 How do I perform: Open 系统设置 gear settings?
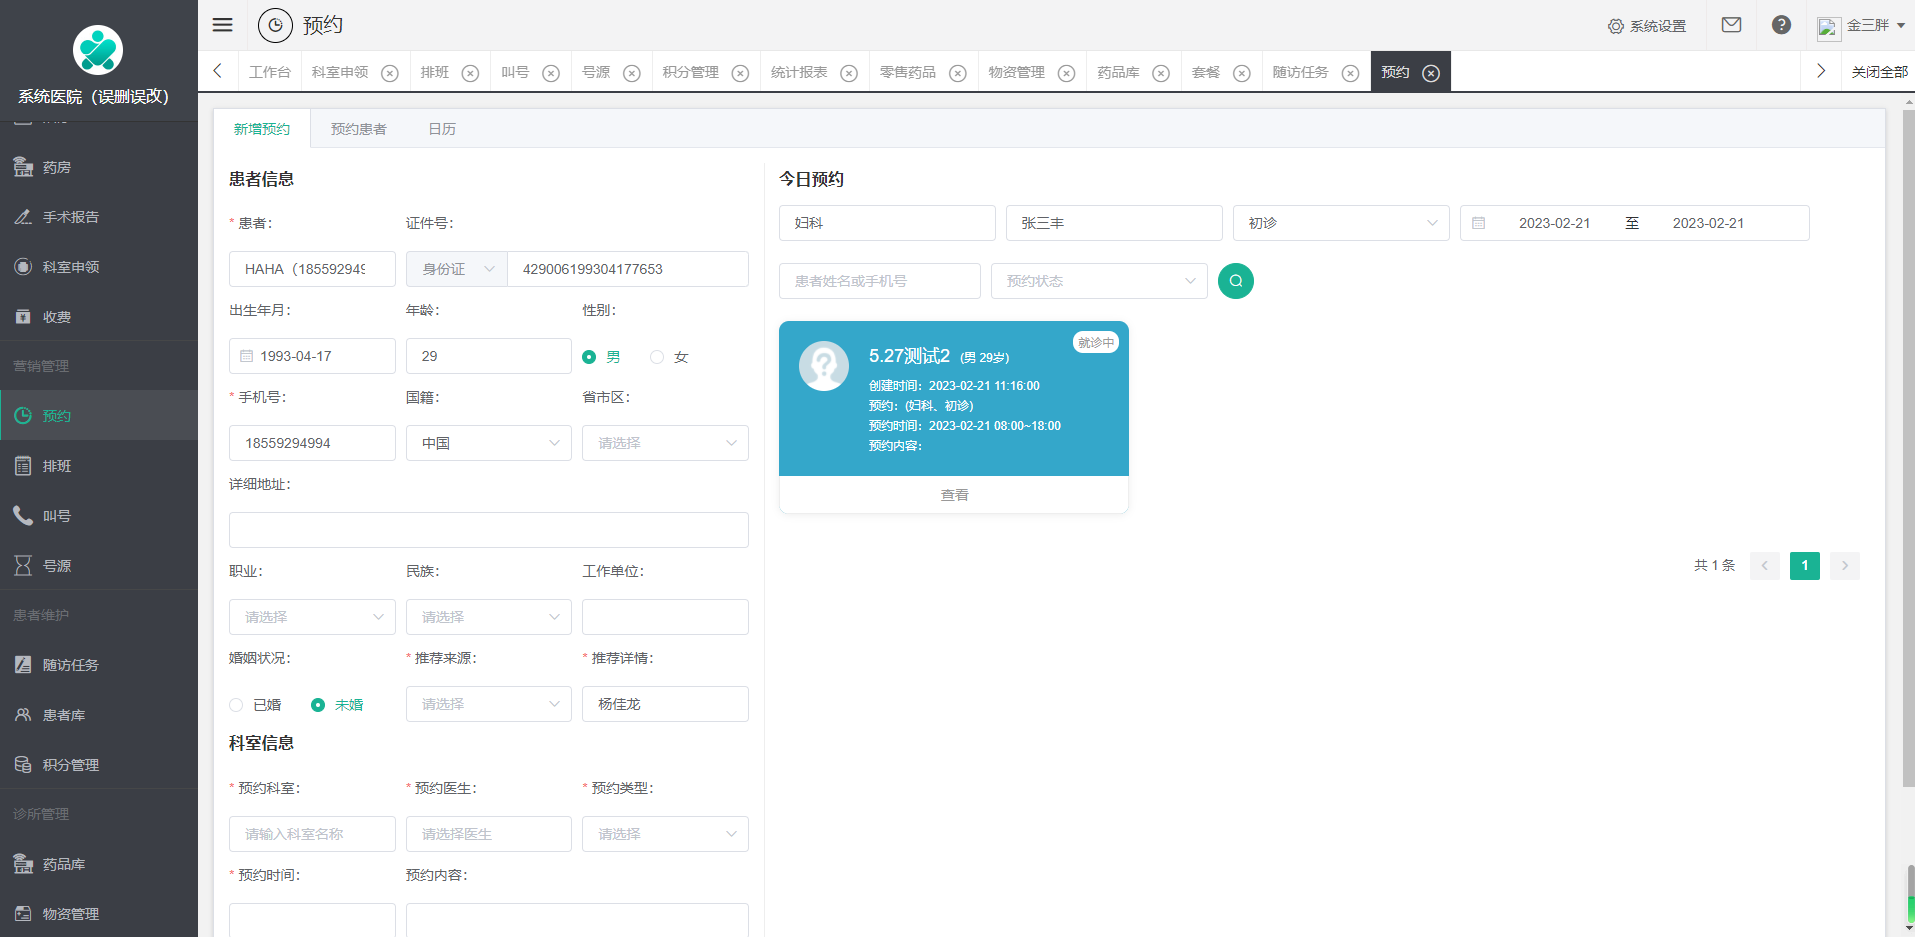click(1647, 26)
